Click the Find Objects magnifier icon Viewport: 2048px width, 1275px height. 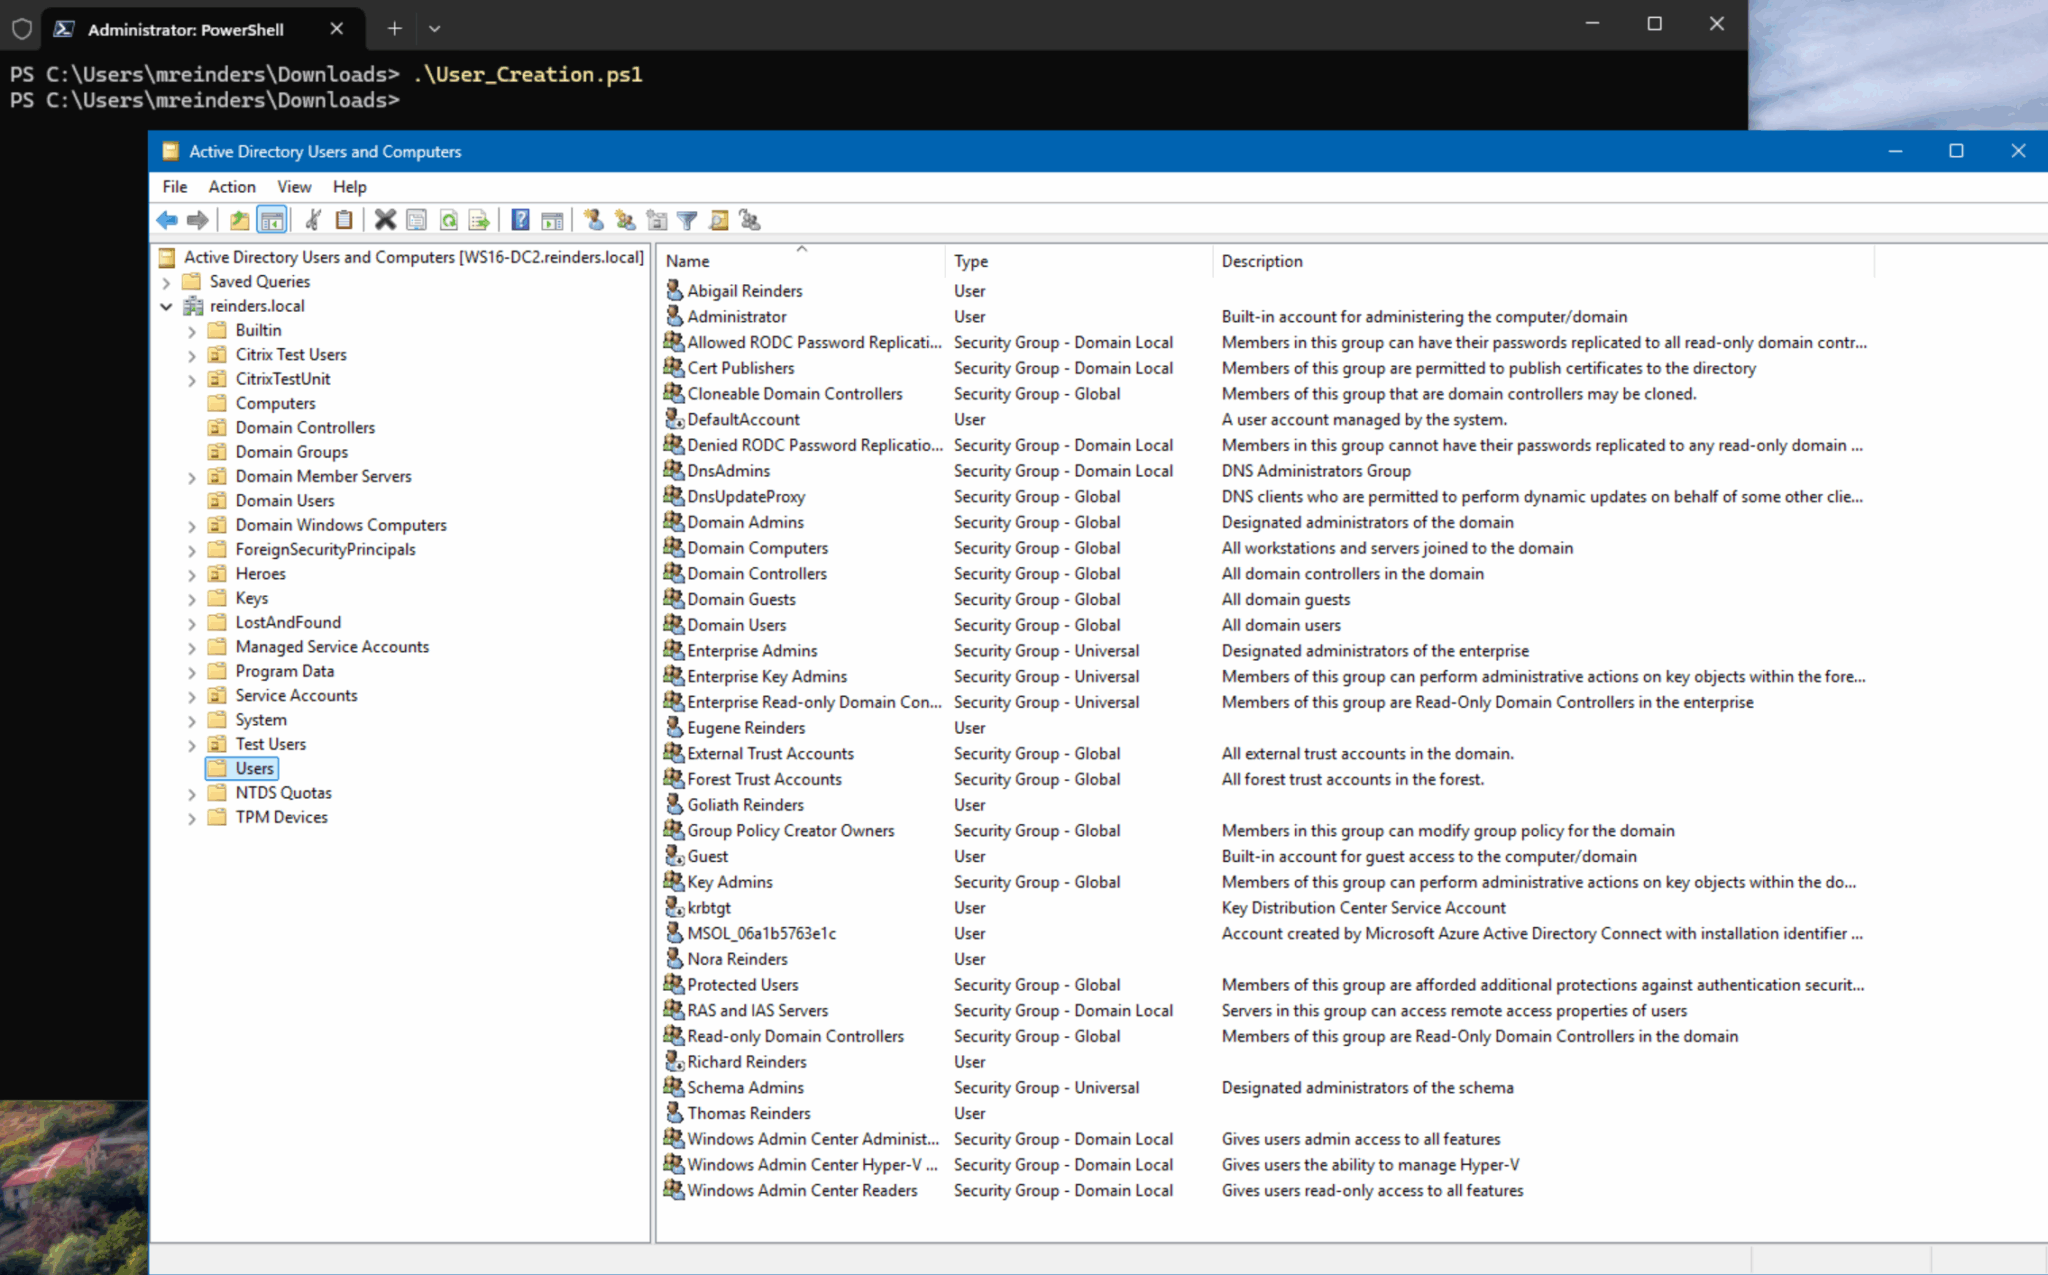coord(718,220)
